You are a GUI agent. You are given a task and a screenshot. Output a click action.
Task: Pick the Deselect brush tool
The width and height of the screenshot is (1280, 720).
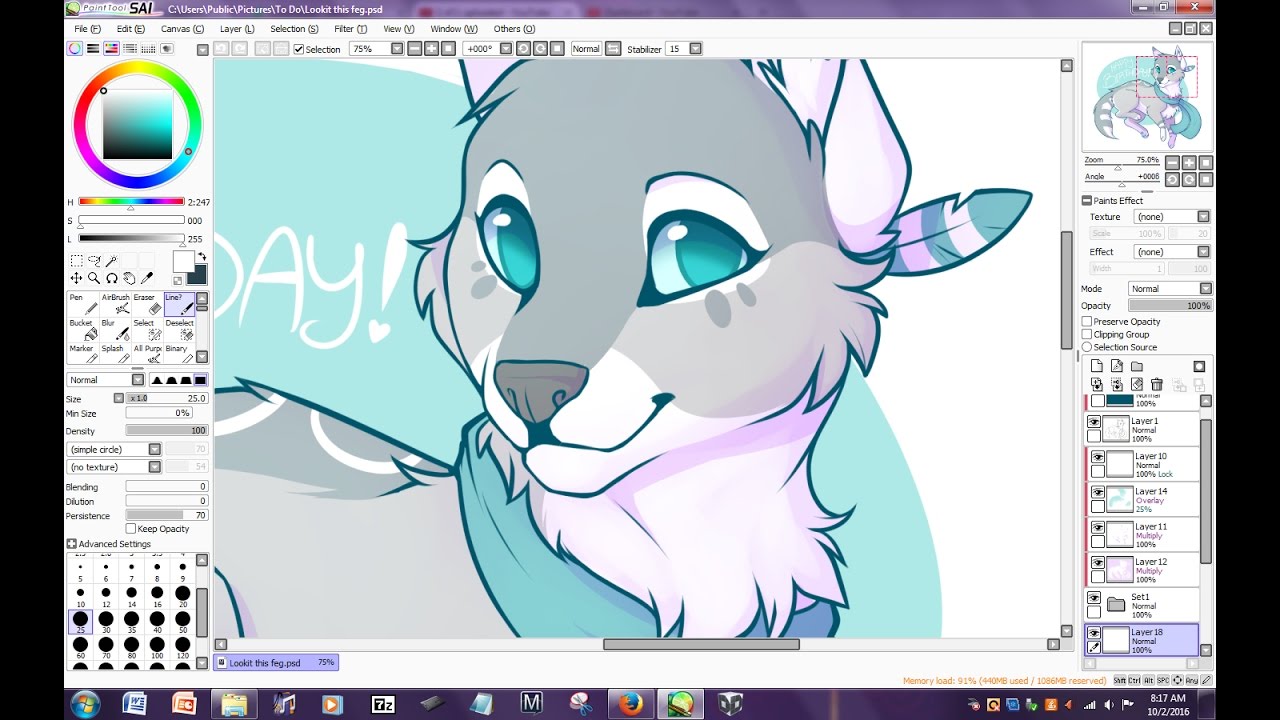click(178, 330)
